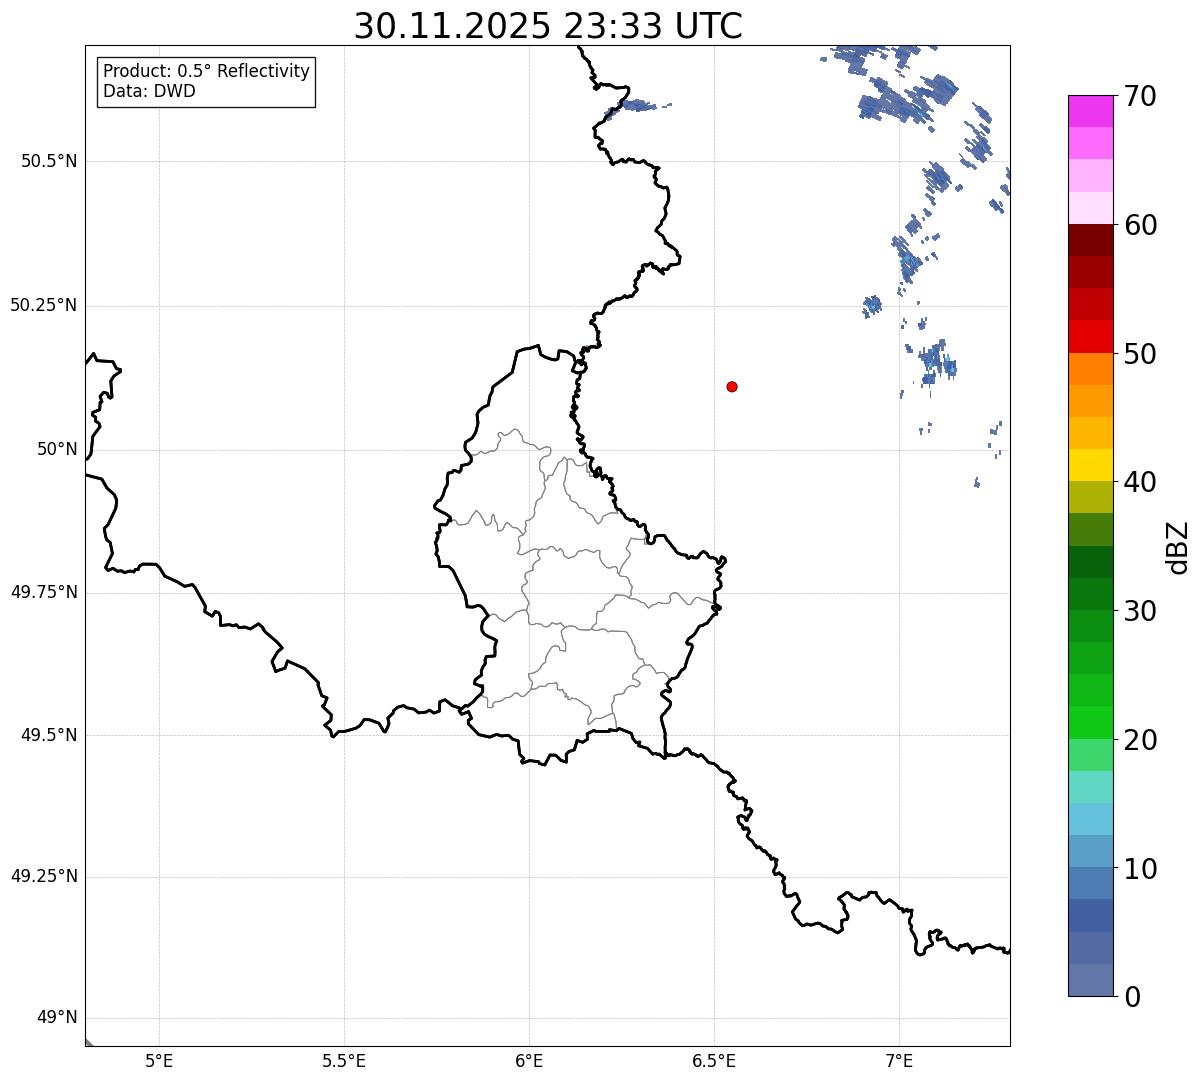
Task: Click the colorbar tick label 10
Action: (x=1140, y=868)
